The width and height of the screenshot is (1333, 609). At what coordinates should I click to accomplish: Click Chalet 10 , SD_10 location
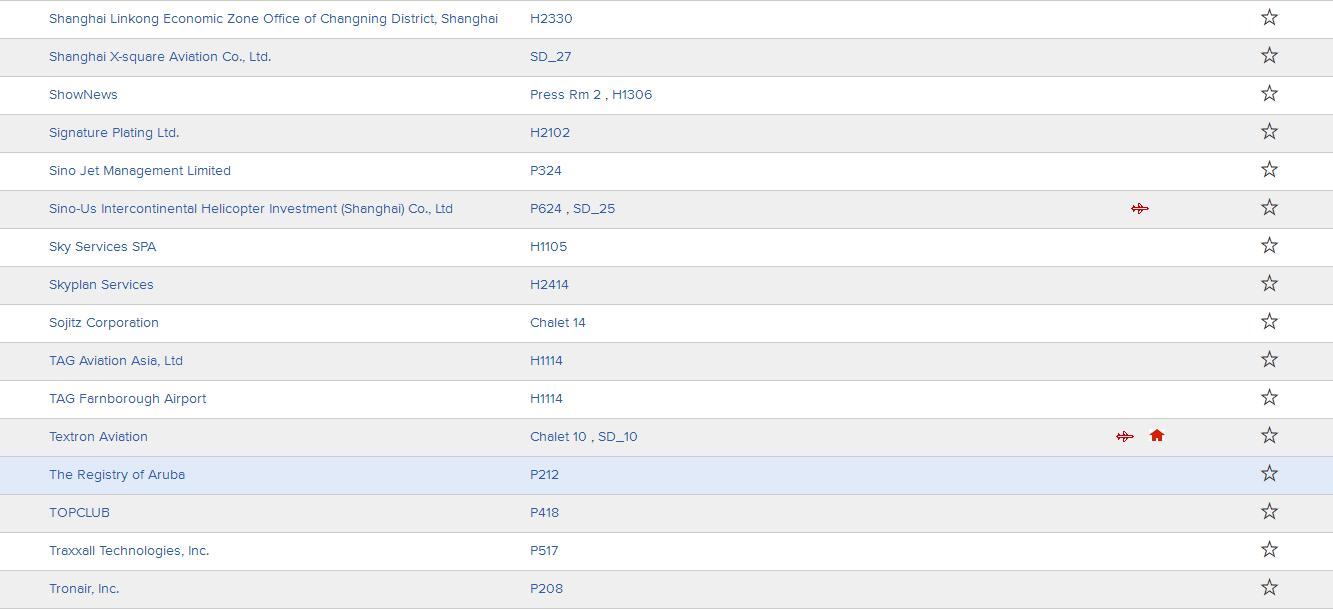pos(584,436)
